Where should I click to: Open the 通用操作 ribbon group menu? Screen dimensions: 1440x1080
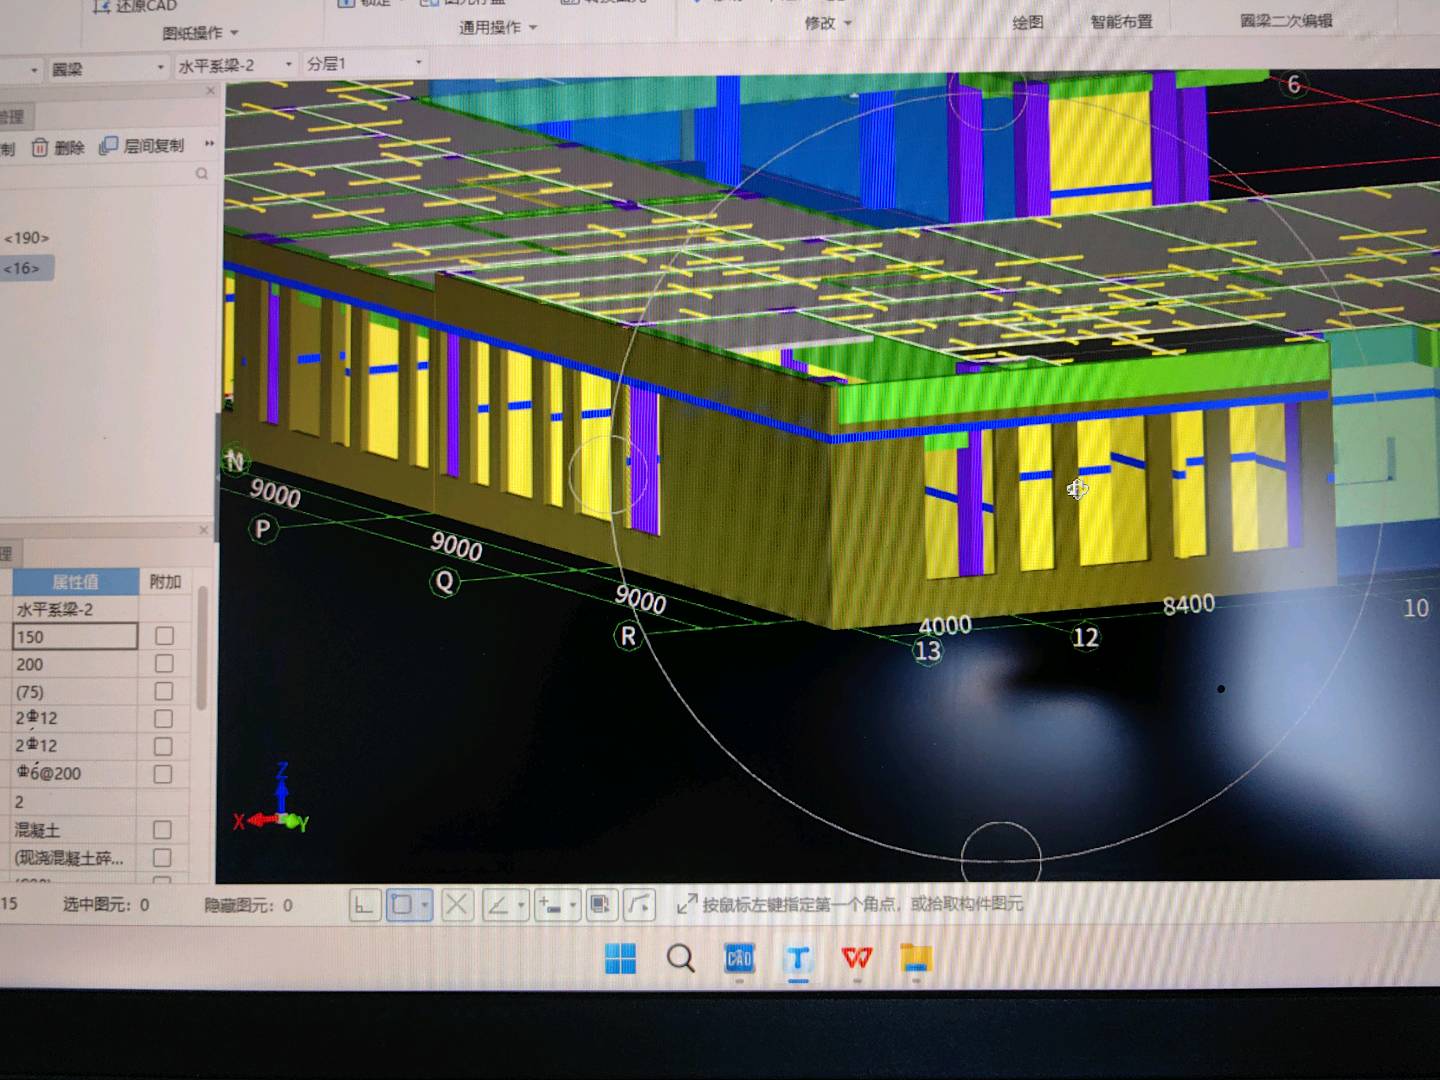[x=497, y=27]
